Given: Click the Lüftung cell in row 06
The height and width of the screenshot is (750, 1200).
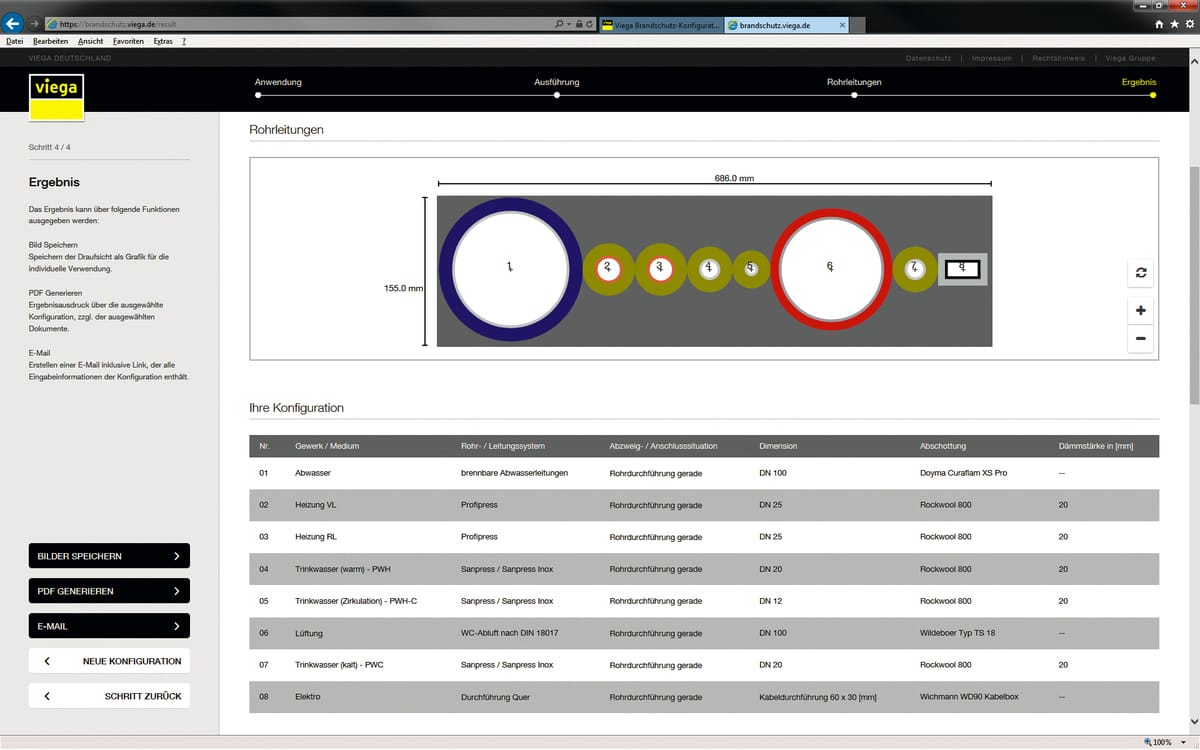Looking at the screenshot, I should tap(309, 633).
